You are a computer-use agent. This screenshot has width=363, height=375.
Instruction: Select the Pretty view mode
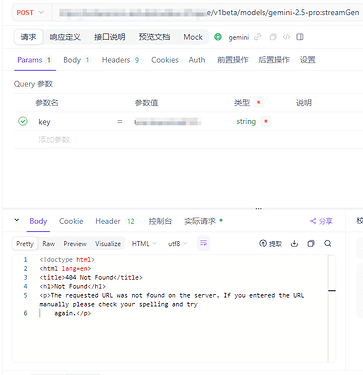(x=25, y=244)
